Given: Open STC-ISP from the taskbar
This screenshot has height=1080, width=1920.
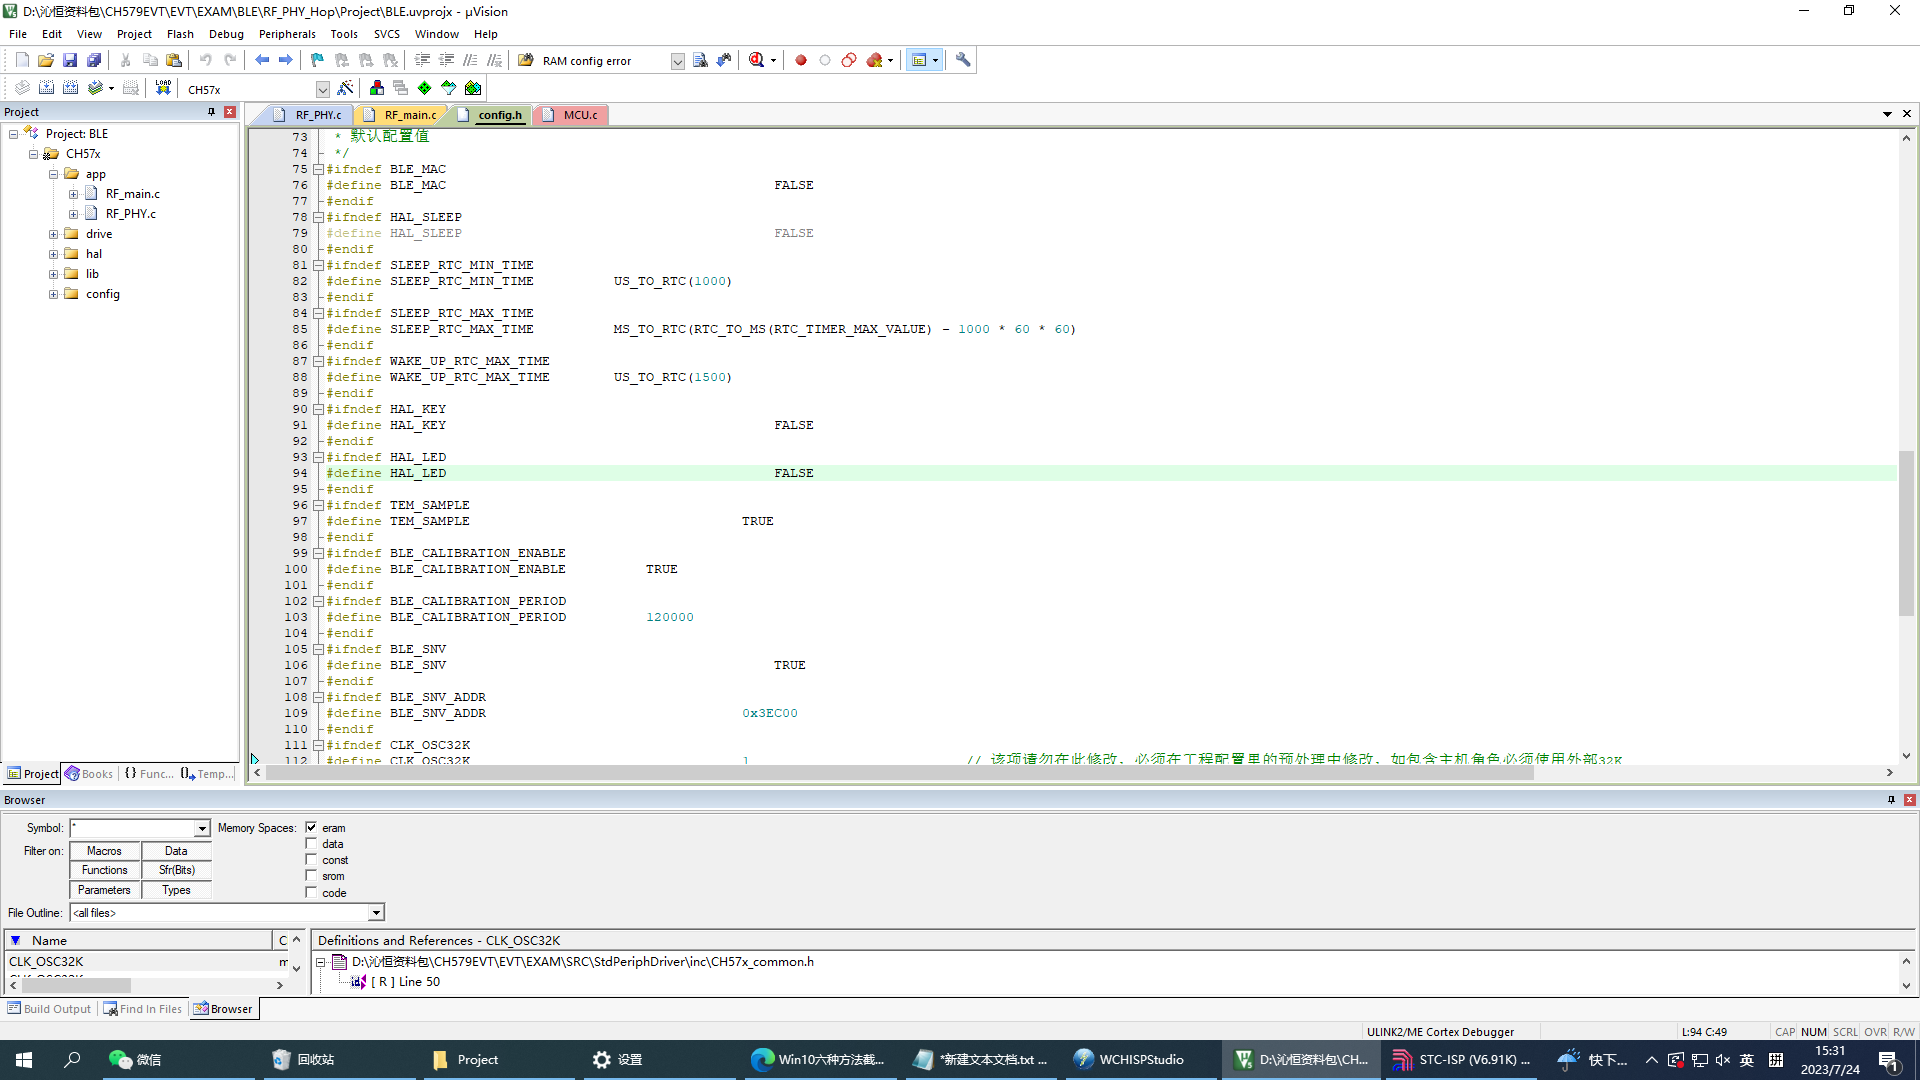Looking at the screenshot, I should click(x=1462, y=1060).
